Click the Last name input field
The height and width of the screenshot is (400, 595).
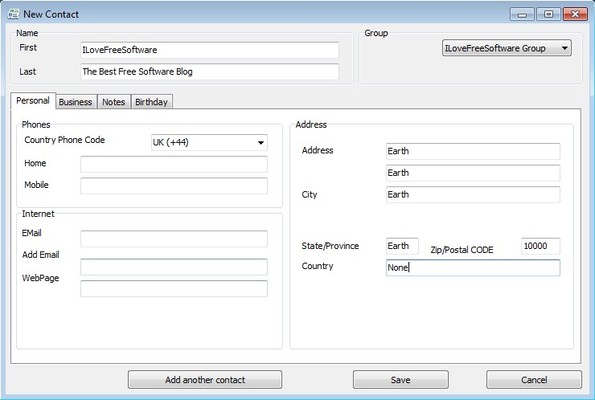(x=209, y=72)
